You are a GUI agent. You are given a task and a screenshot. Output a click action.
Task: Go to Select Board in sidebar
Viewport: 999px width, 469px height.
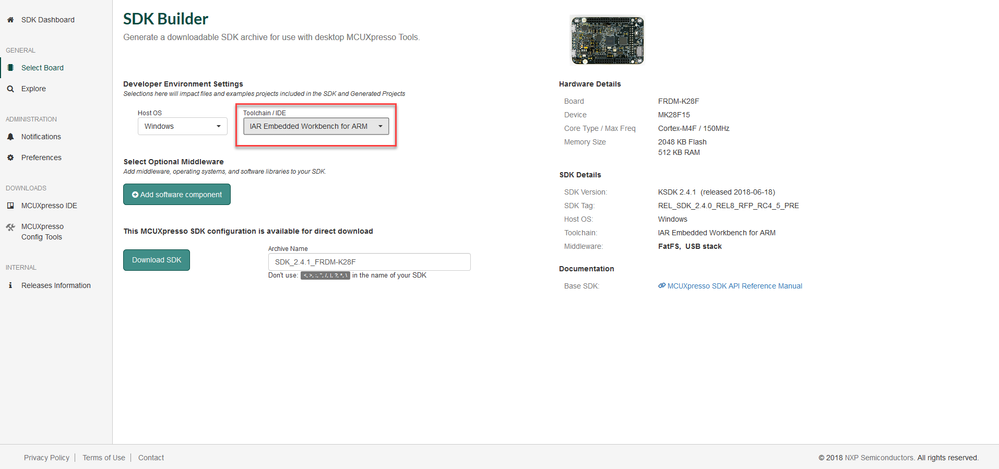coord(42,68)
